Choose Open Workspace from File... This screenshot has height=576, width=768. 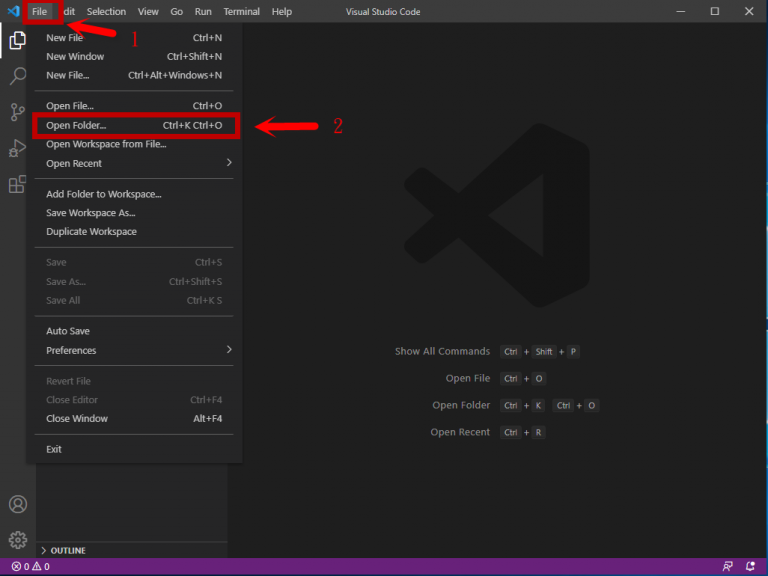134,144
